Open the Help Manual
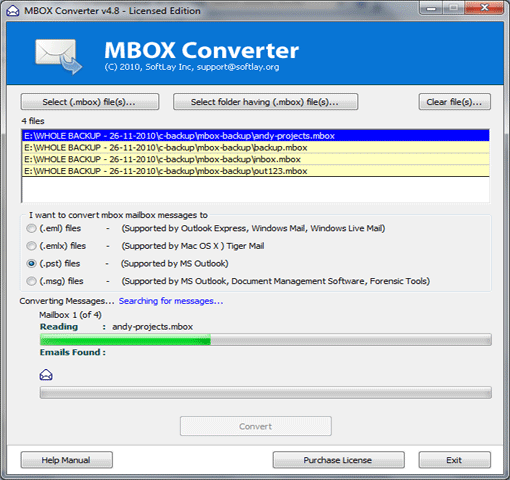The width and height of the screenshot is (510, 480). pyautogui.click(x=66, y=460)
